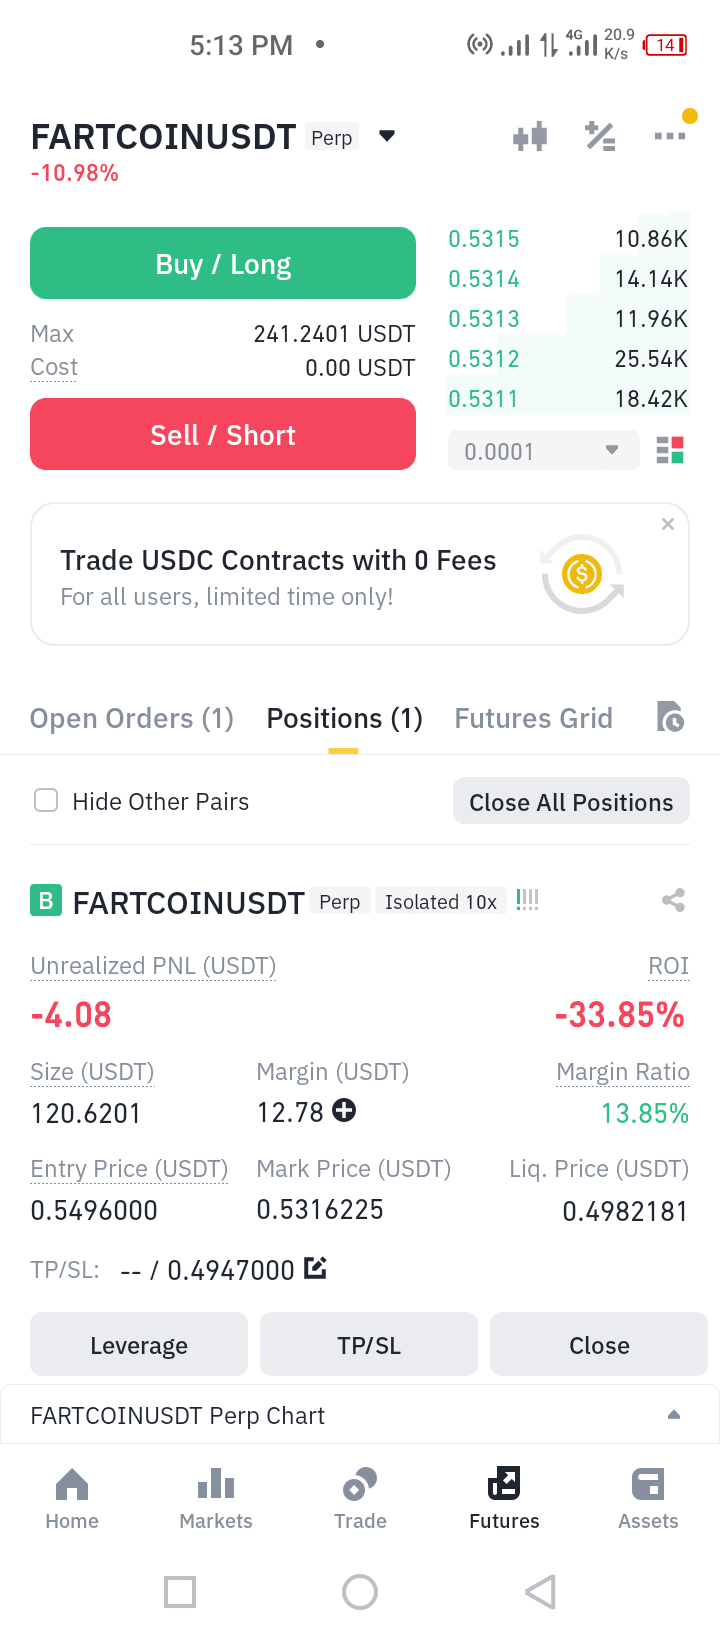Select the 0.5312 order book price row
The width and height of the screenshot is (720, 1640).
pyautogui.click(x=568, y=358)
